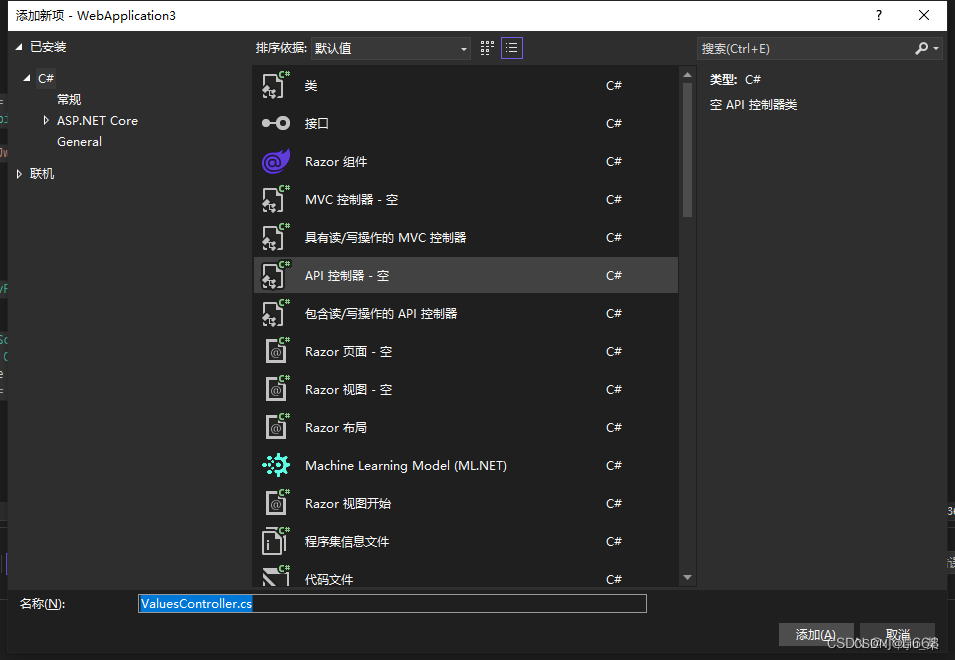Click the scrollbar down arrow
Viewport: 955px width, 660px height.
click(x=688, y=577)
